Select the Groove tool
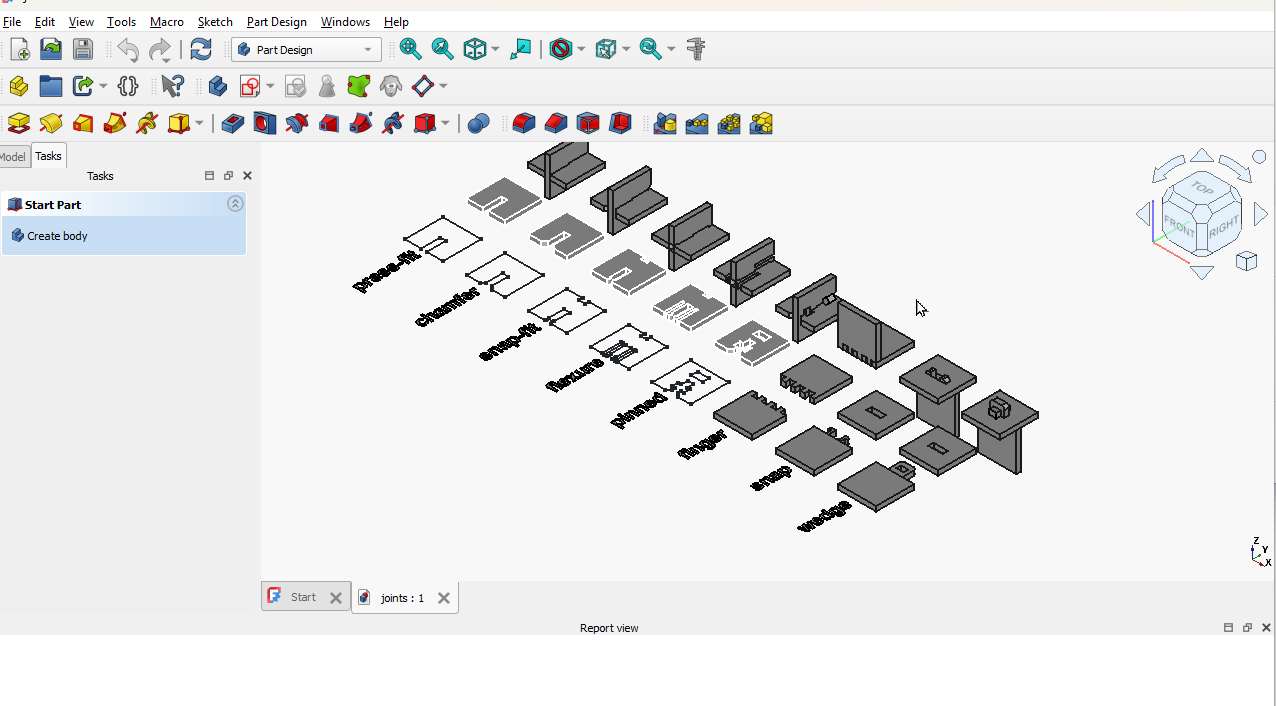This screenshot has height=706, width=1276. click(x=296, y=123)
